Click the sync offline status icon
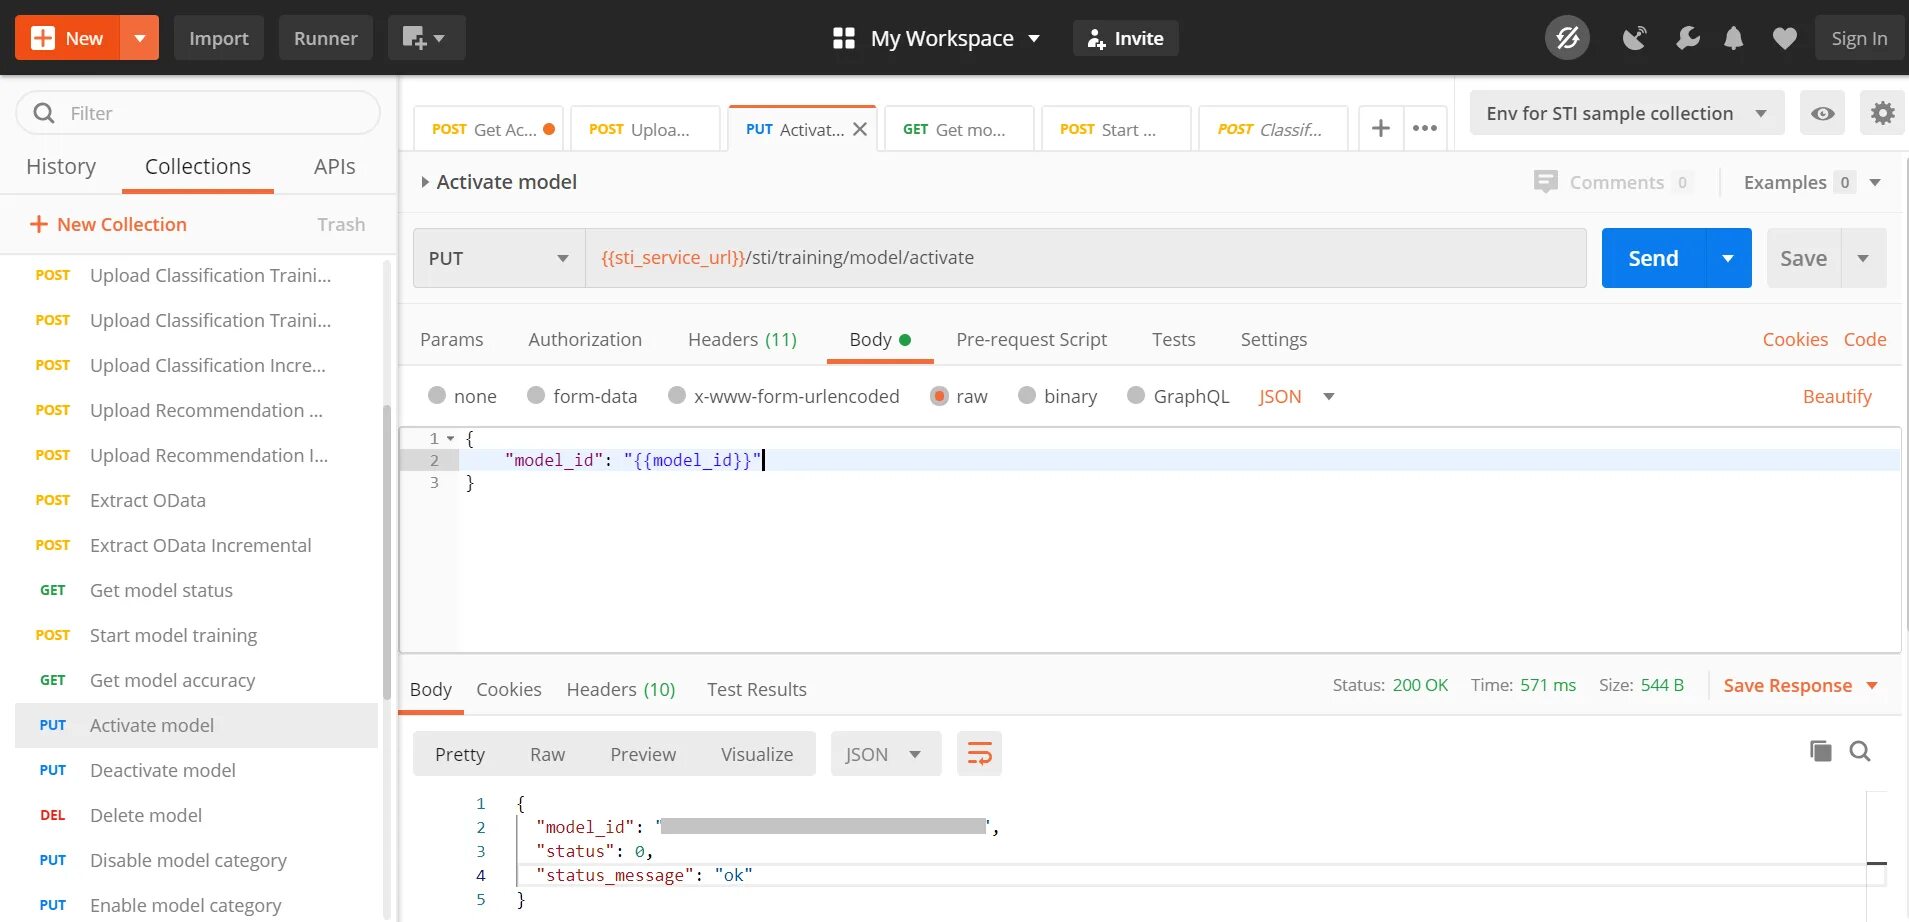Screen dimensions: 1909x922 pos(1567,39)
